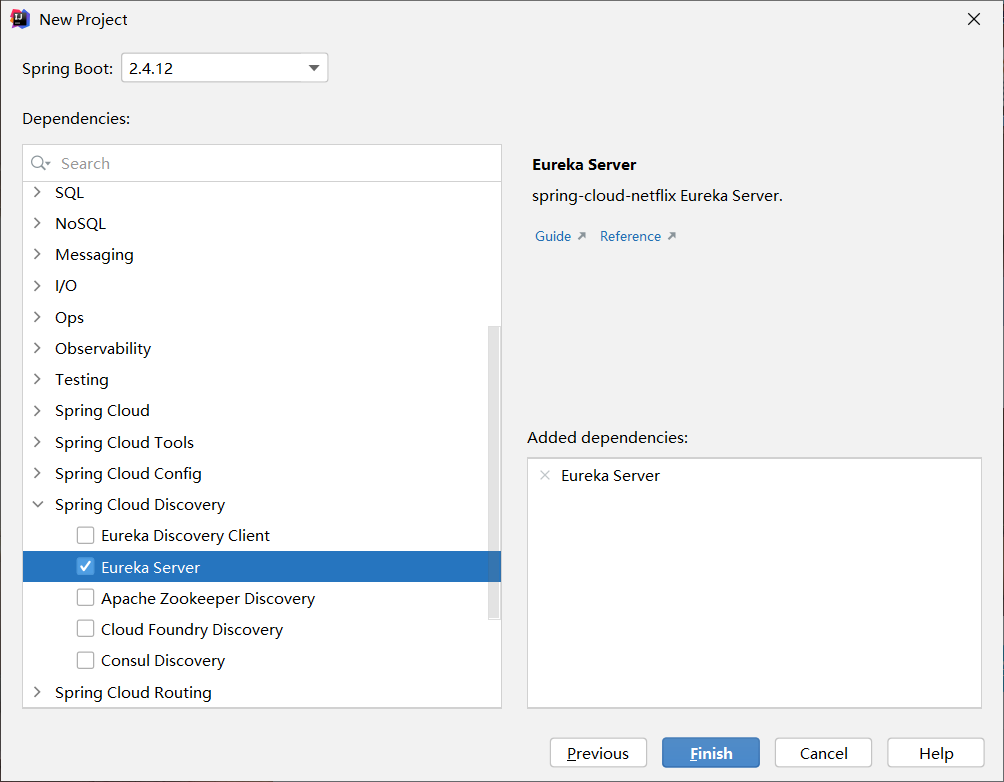
Task: Expand the NoSQL category
Action: click(x=37, y=223)
